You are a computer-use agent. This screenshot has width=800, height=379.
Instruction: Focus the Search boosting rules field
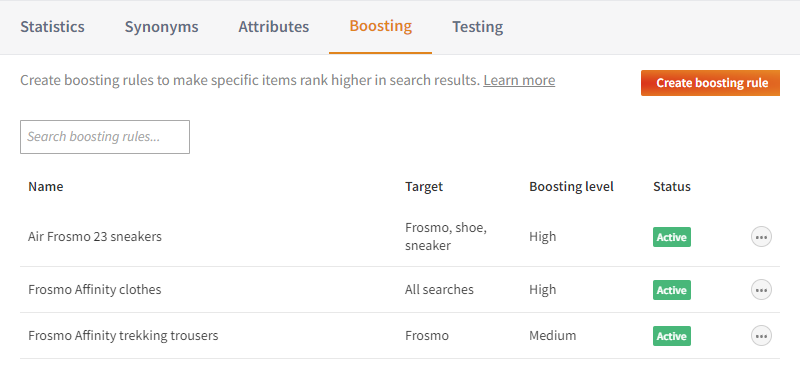[x=105, y=137]
